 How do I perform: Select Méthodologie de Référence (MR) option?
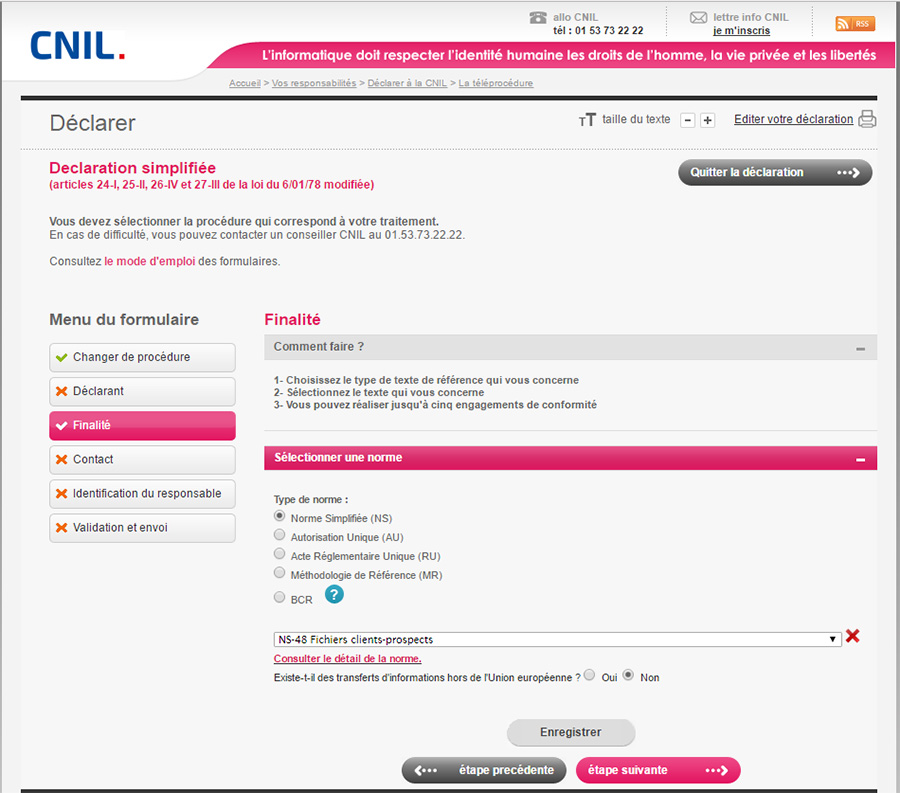280,573
